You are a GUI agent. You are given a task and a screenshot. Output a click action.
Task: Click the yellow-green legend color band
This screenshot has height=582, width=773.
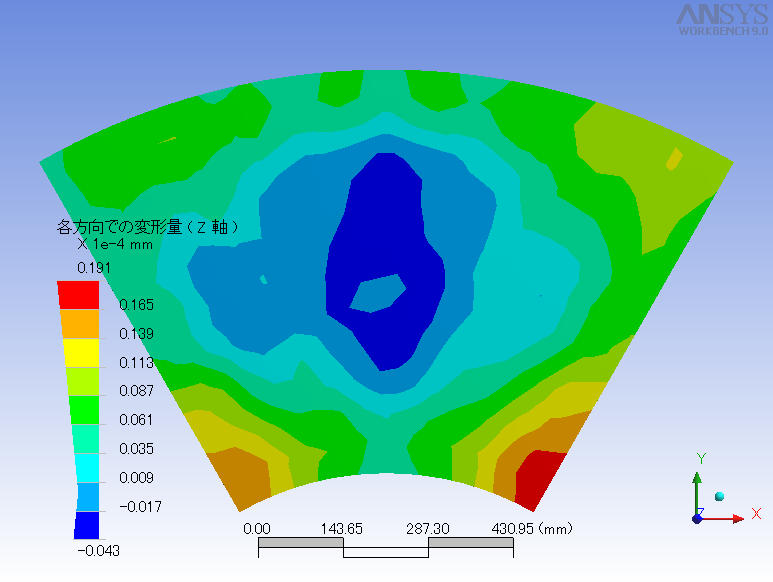coord(83,381)
